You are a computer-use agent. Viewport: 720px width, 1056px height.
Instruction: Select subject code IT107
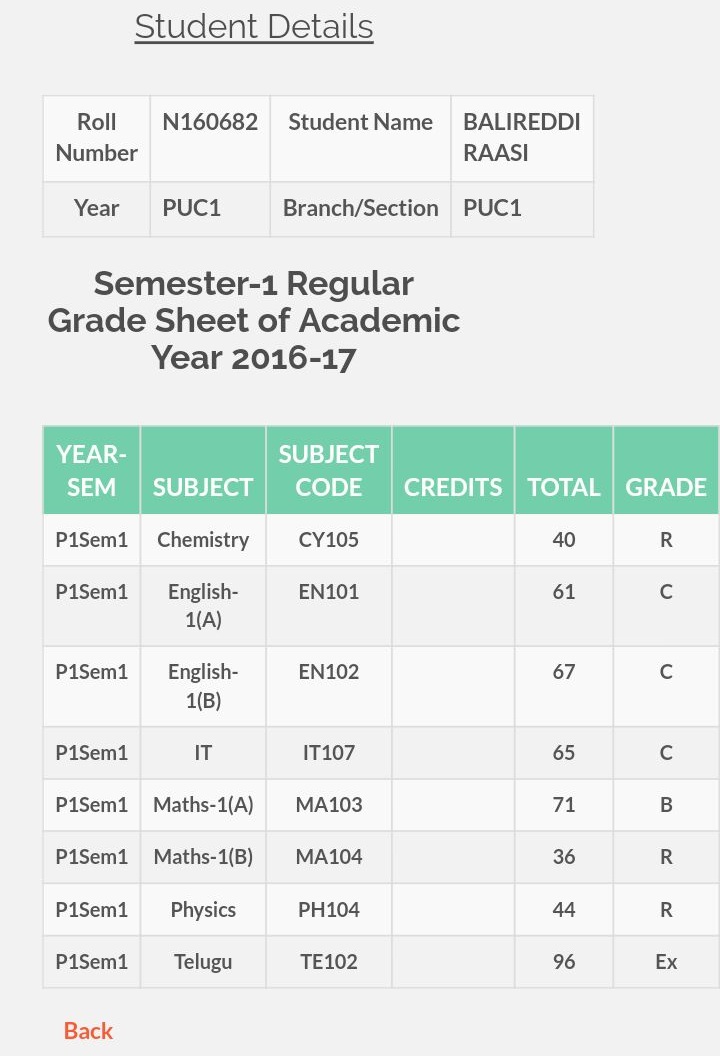(x=329, y=752)
